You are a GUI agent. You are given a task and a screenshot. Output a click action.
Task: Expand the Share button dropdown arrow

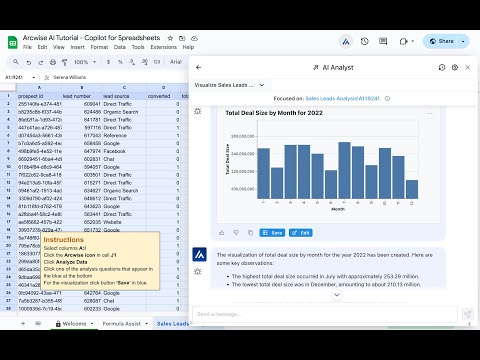click(463, 41)
